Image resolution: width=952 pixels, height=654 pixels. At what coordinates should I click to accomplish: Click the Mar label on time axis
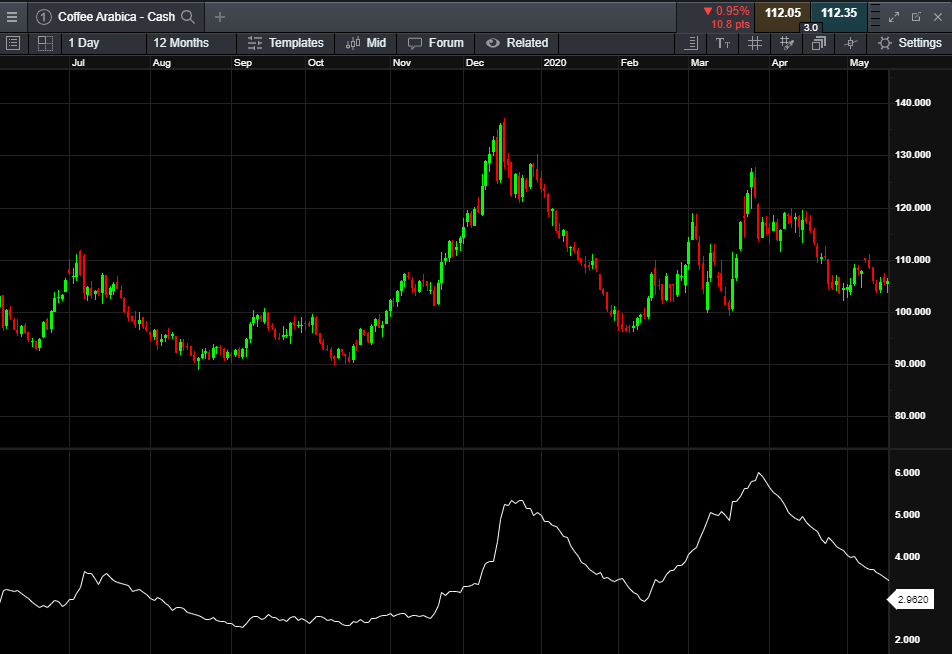coord(699,63)
